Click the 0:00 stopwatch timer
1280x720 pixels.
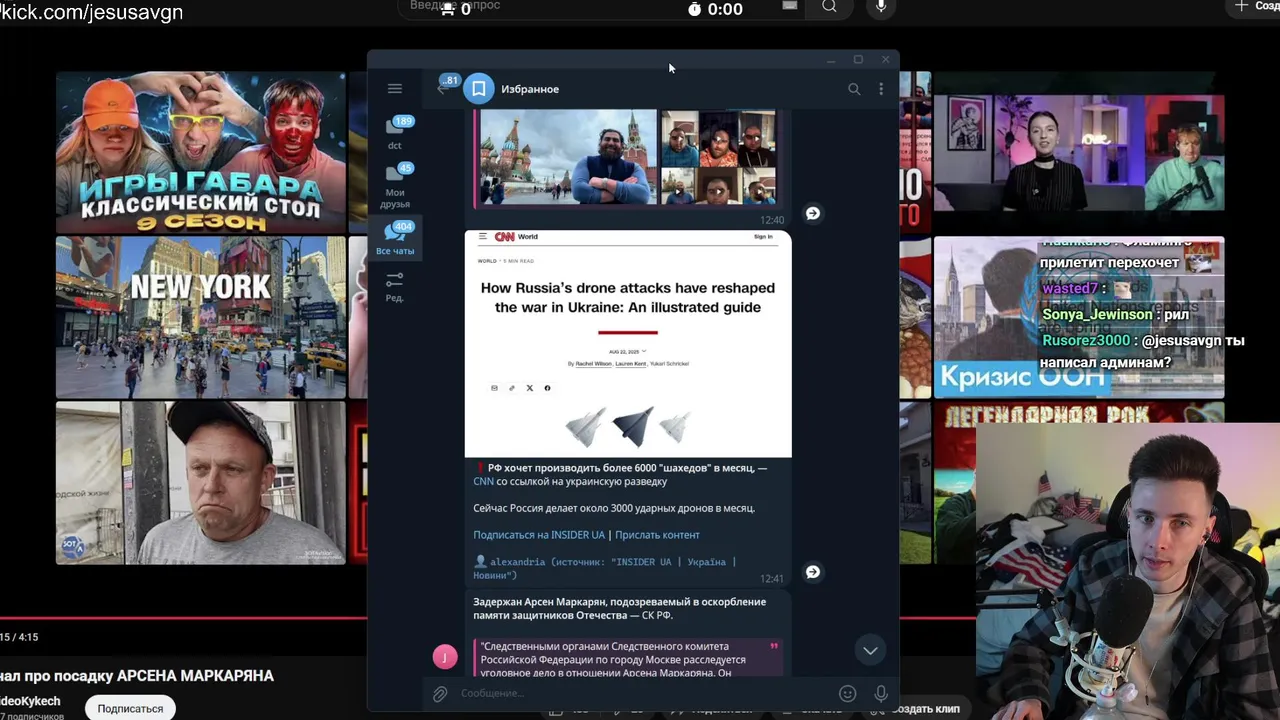pyautogui.click(x=716, y=9)
